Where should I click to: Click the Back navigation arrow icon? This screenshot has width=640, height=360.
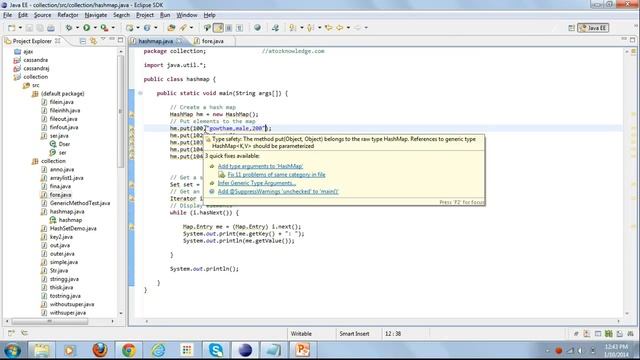pyautogui.click(x=340, y=28)
